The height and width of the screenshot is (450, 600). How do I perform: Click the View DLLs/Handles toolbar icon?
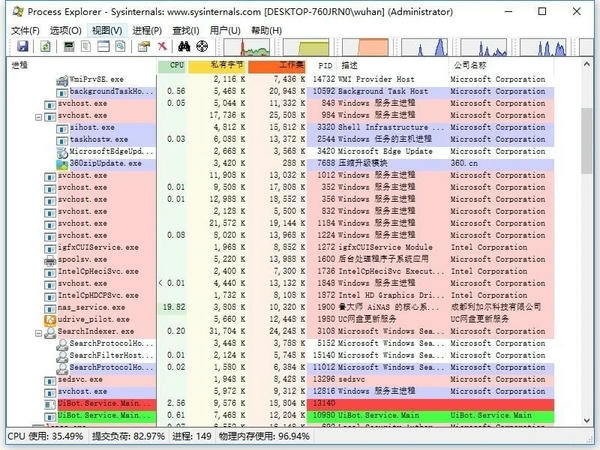(x=121, y=47)
